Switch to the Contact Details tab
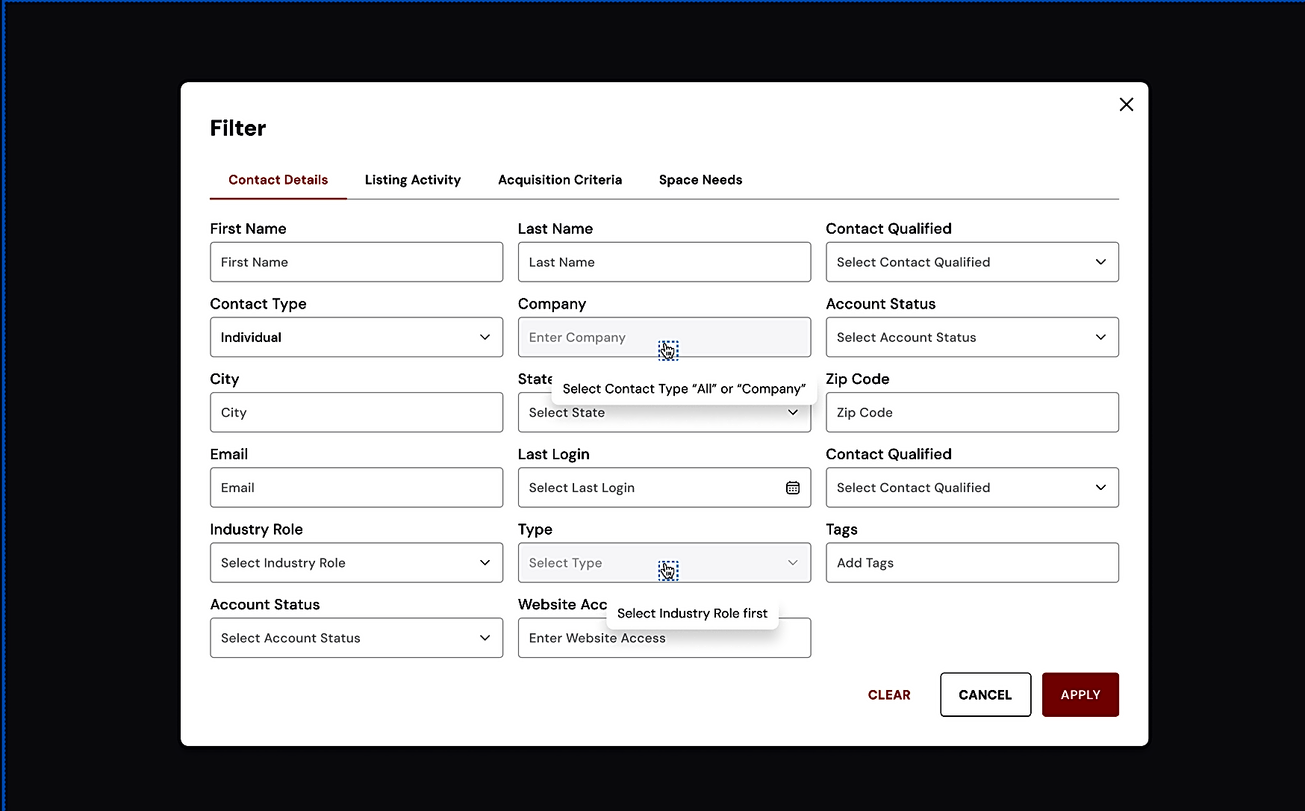 click(x=278, y=180)
